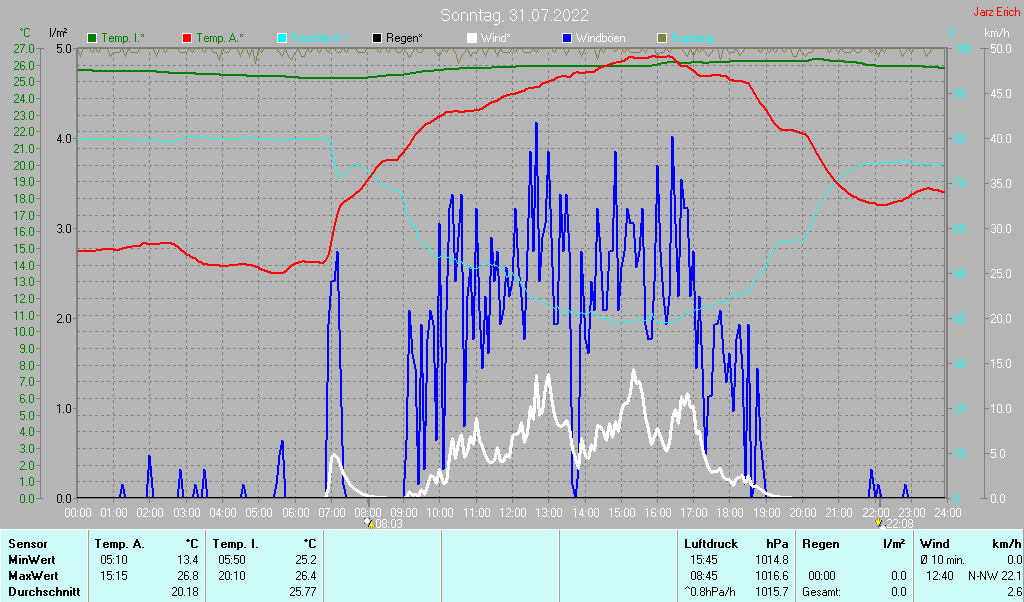Click the olive Empfang legend swatch
1024x602 pixels.
coord(662,39)
